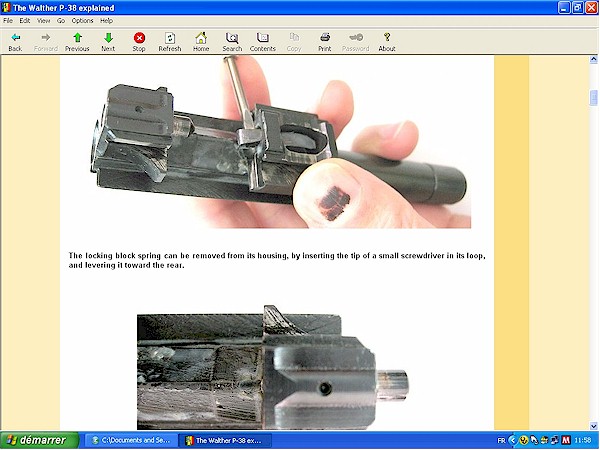Switch to the C:\Documents and Se... taskbar window
600x450 pixels.
131,440
